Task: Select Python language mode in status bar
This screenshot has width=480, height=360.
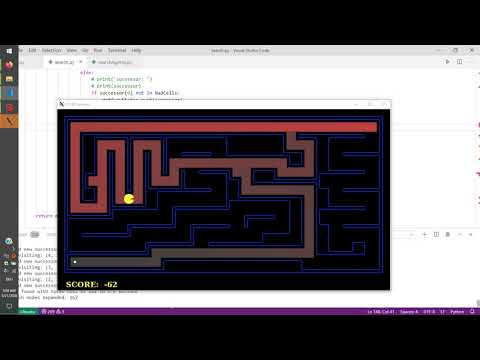Action: pyautogui.click(x=457, y=312)
